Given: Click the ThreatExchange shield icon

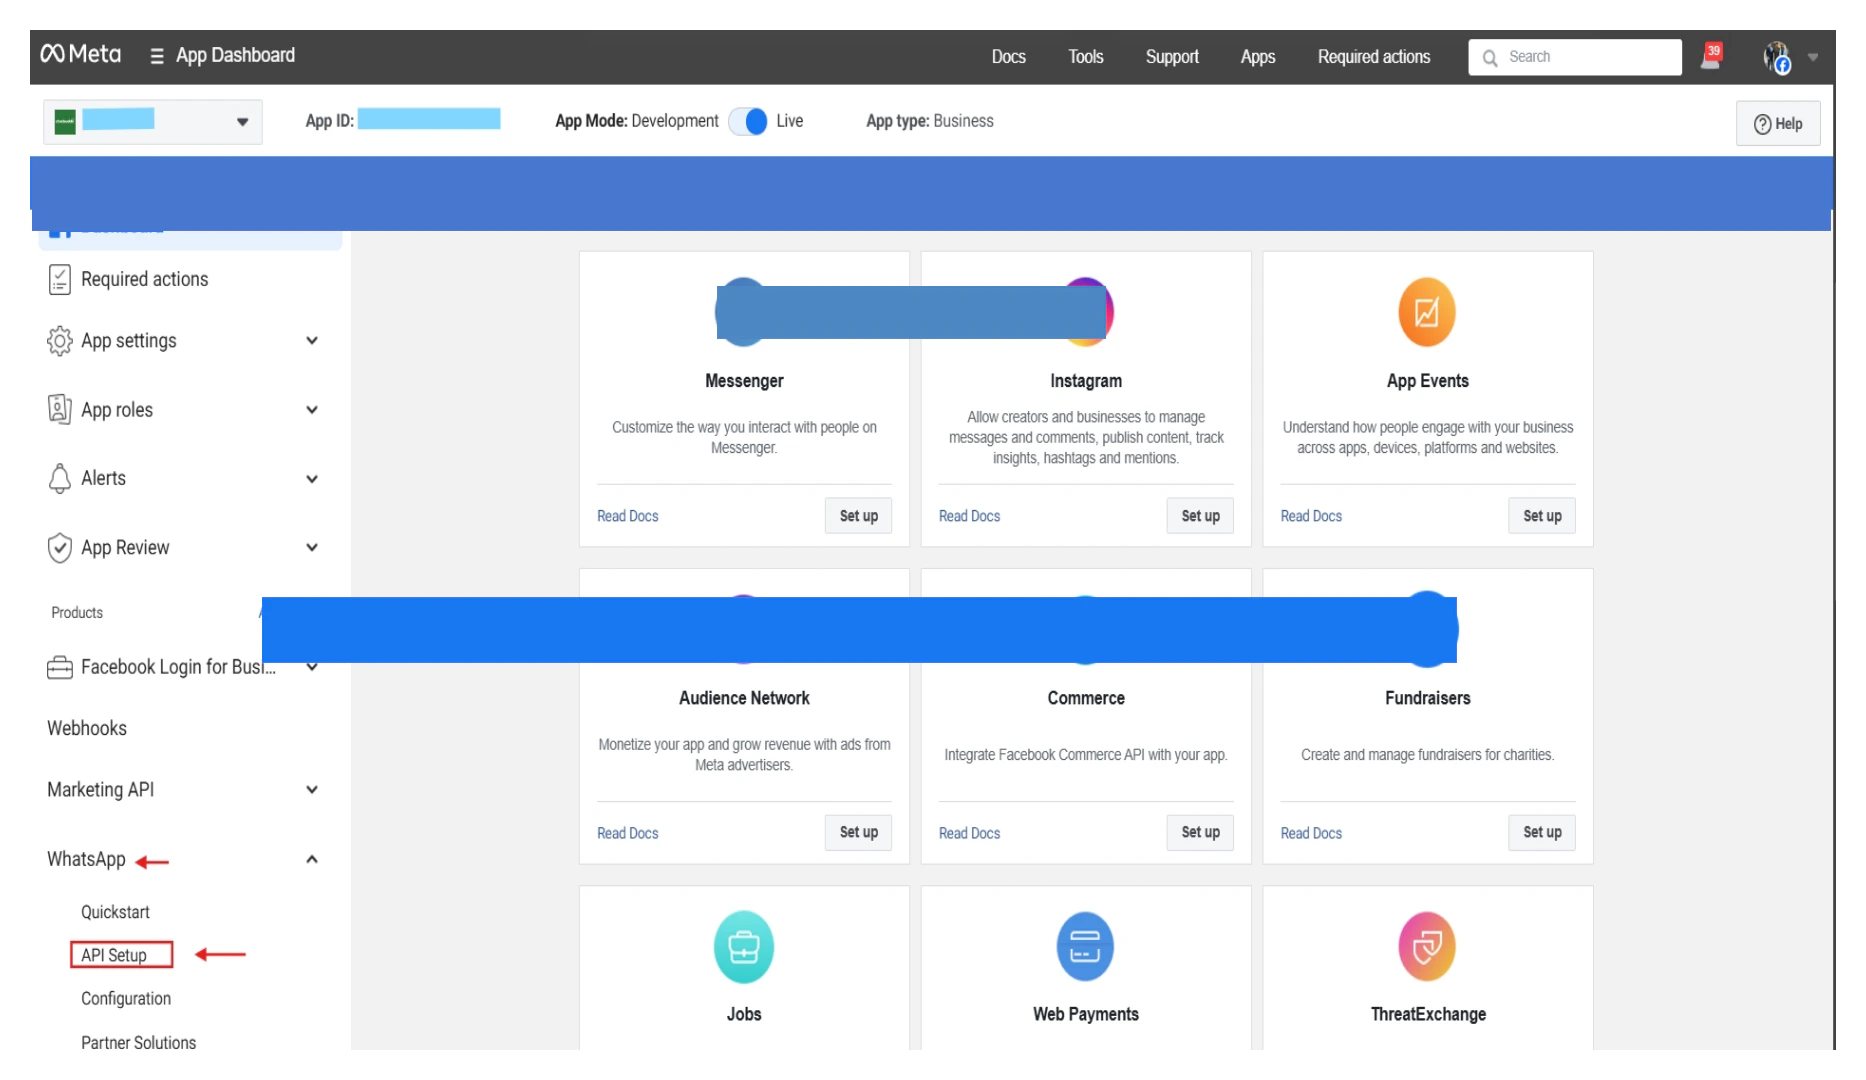Looking at the screenshot, I should coord(1427,946).
